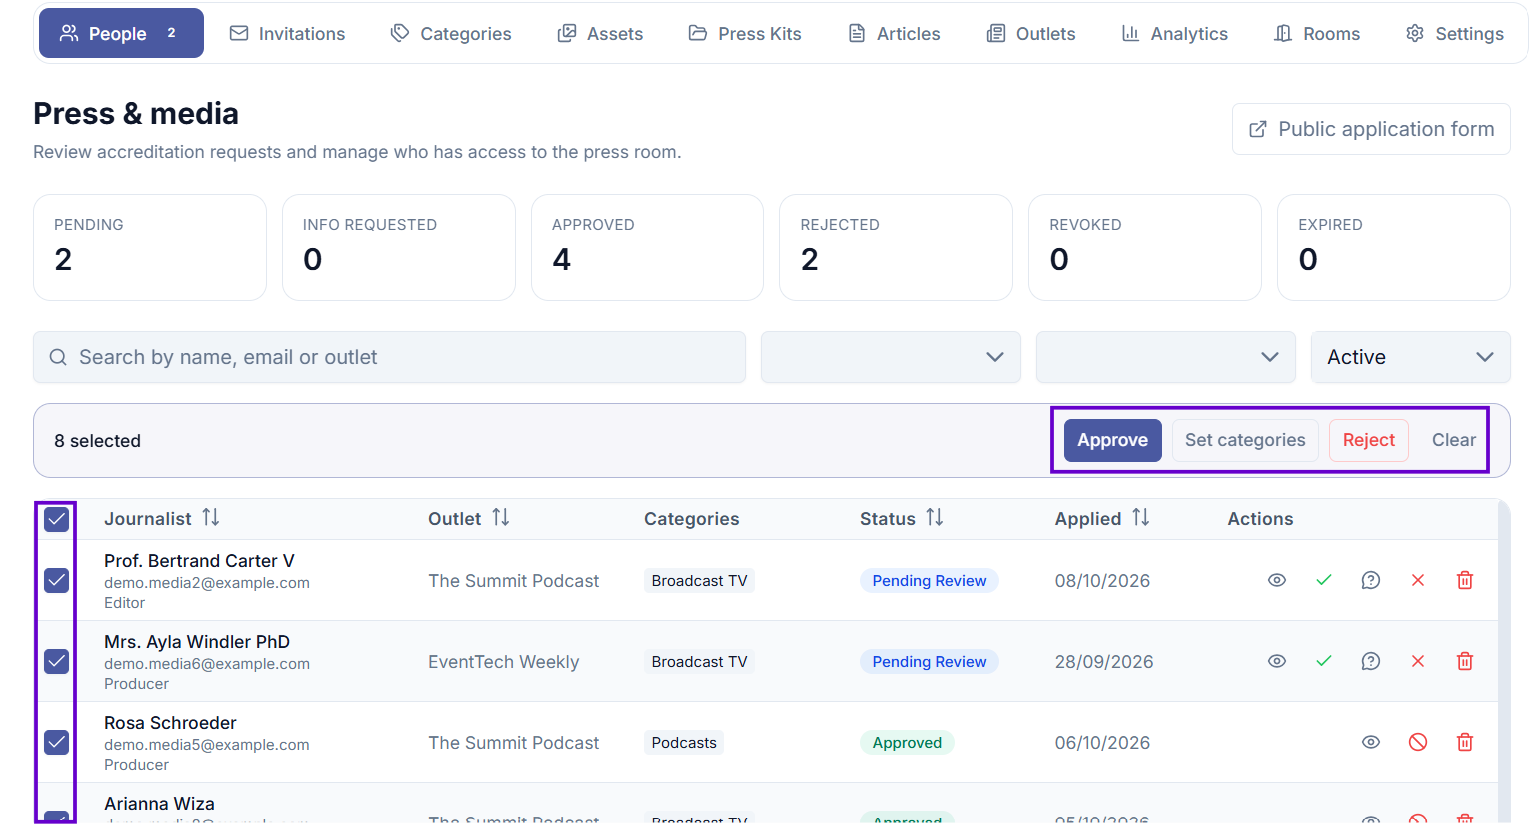Approve the 8 selected applicants
1532x824 pixels.
point(1113,440)
